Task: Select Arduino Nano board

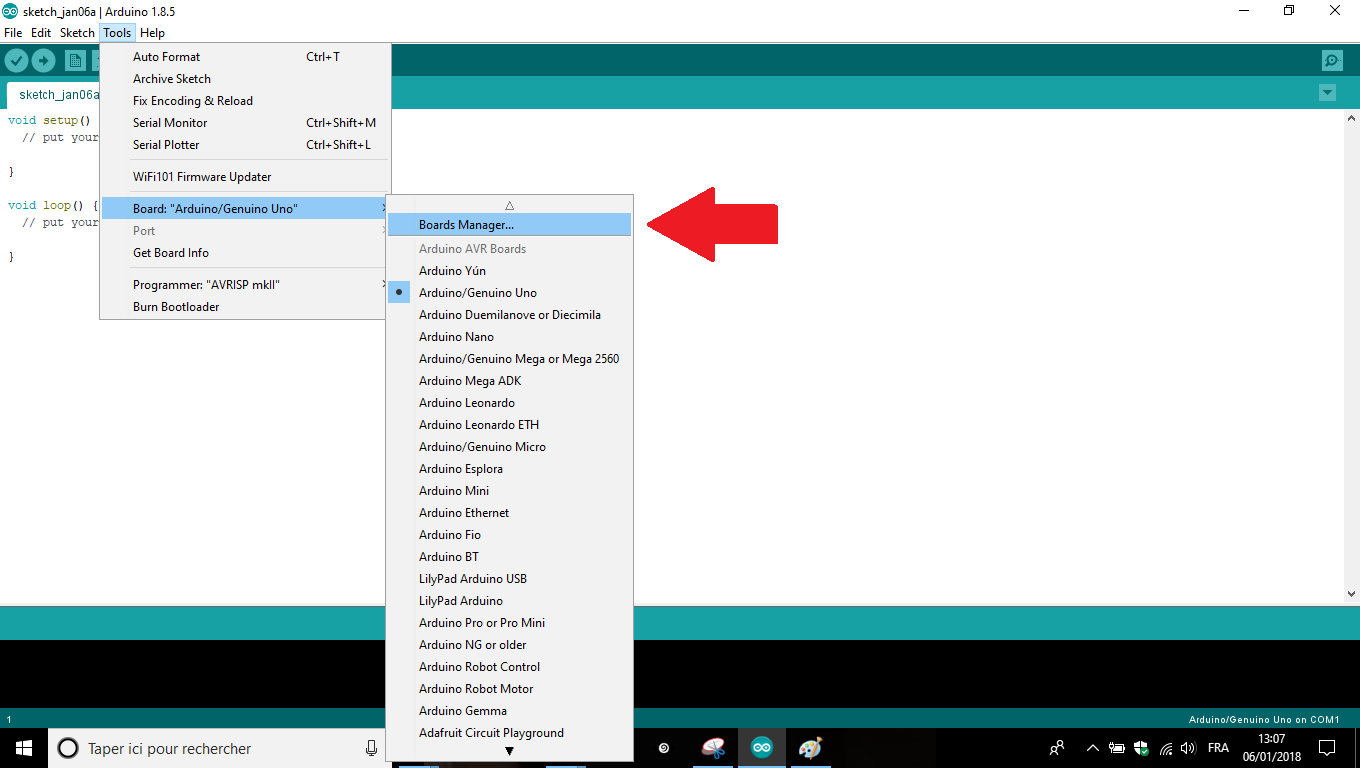Action: 509,337
